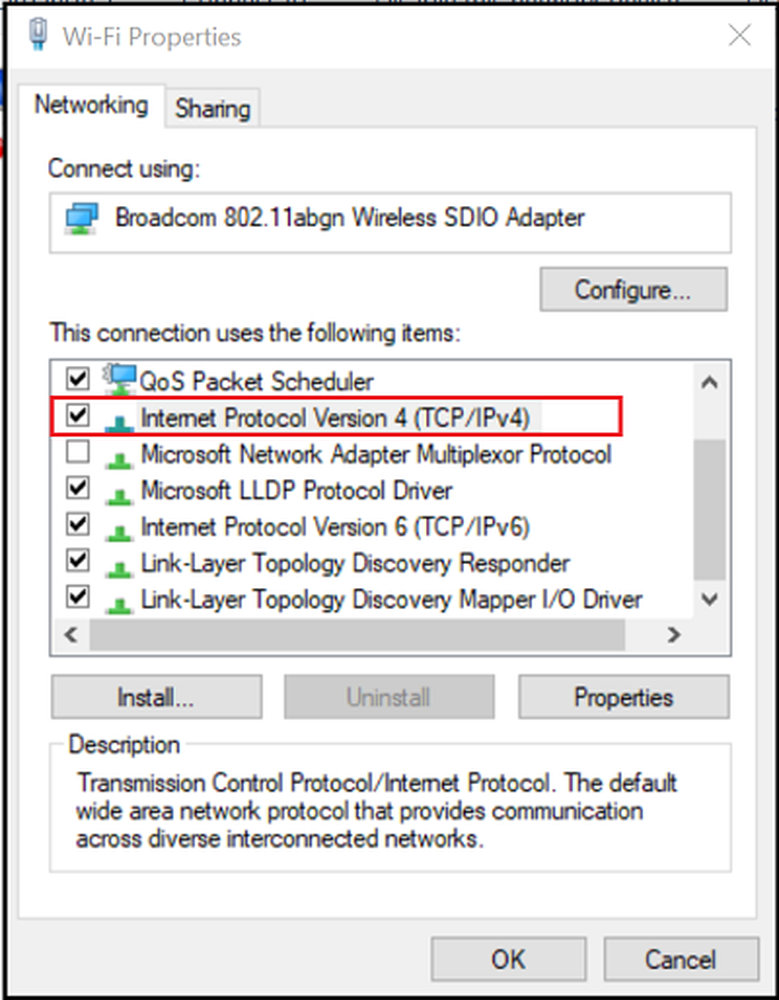
Task: Click the Properties button
Action: (x=623, y=697)
